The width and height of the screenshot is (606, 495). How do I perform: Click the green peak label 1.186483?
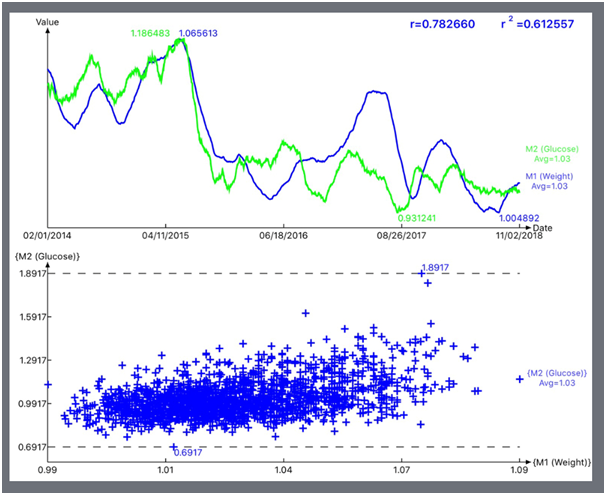pos(151,34)
